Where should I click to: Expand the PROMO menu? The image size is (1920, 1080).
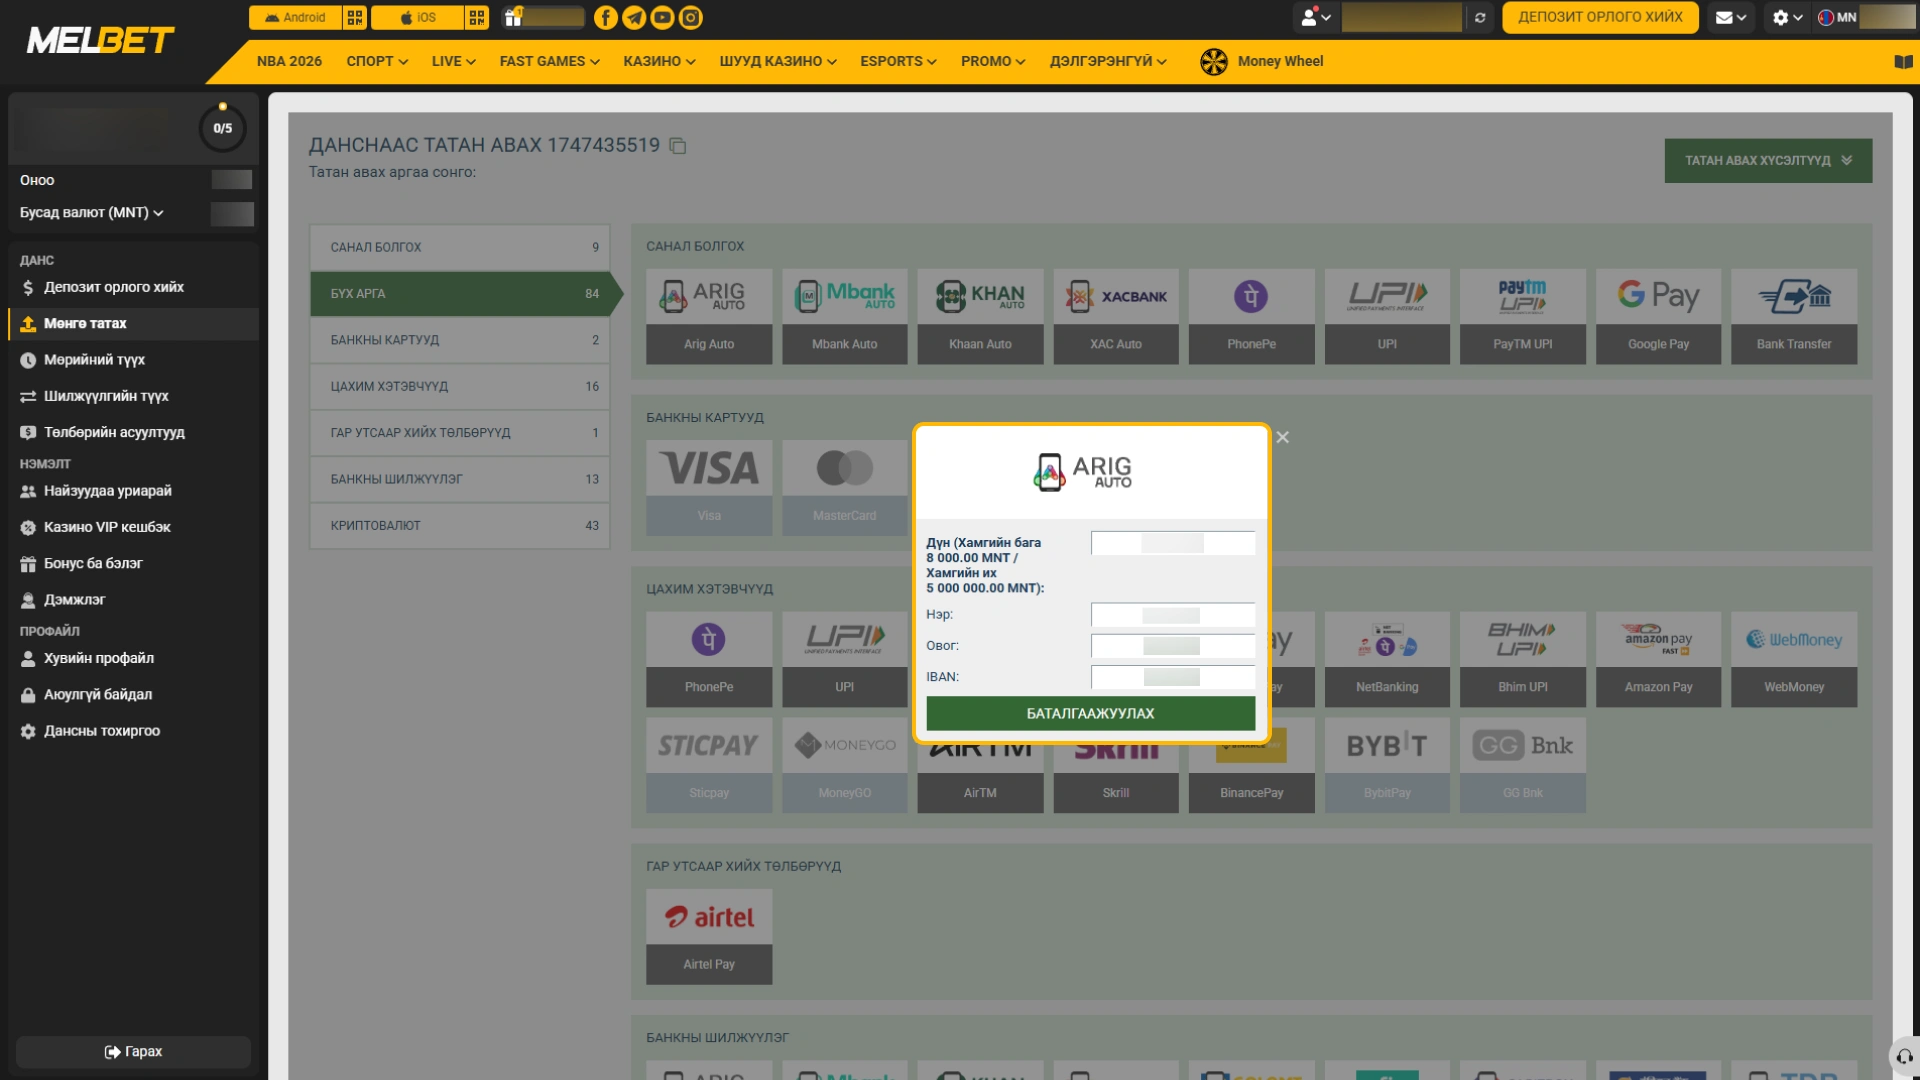point(993,61)
